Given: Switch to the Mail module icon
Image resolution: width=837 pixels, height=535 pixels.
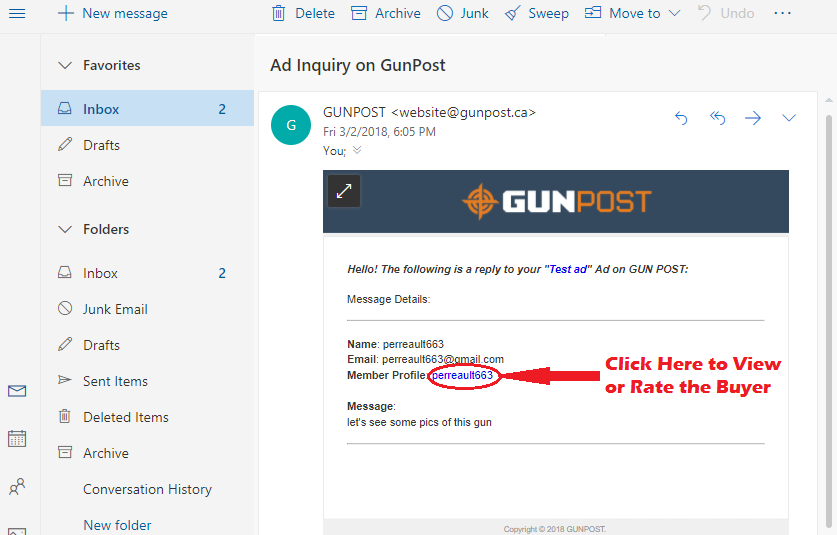Looking at the screenshot, I should click(x=17, y=391).
